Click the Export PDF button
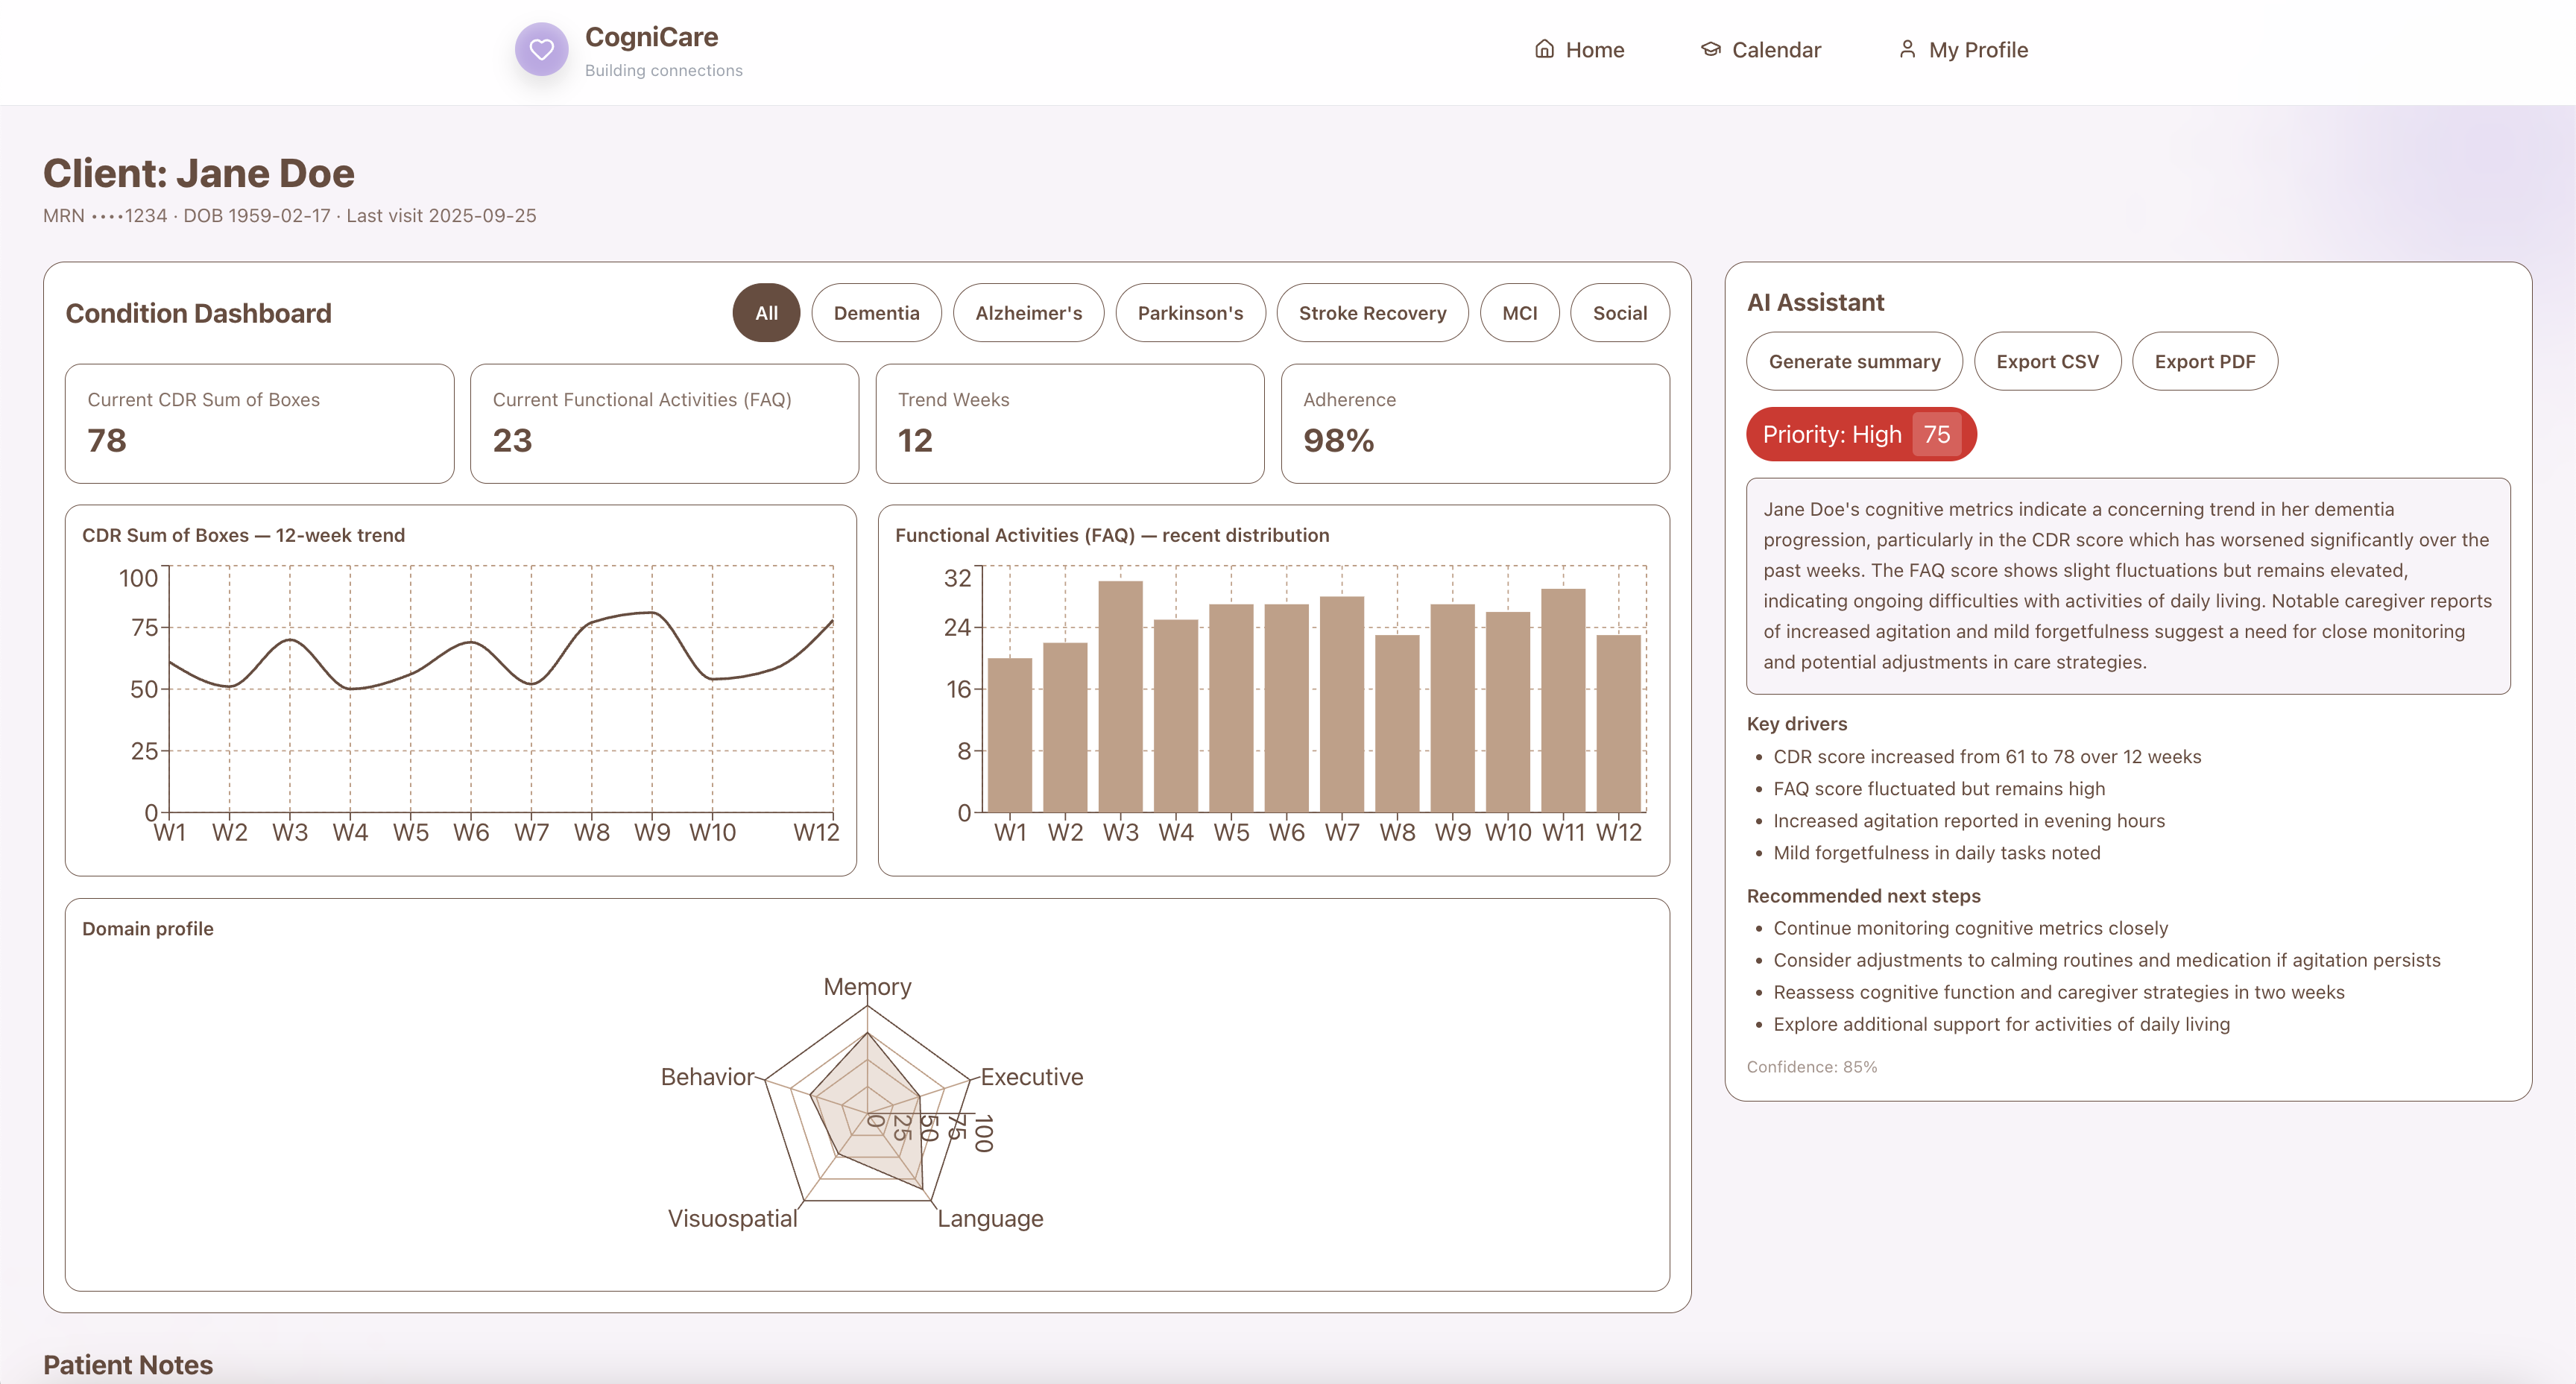Screen dimensions: 2576x1384 (x=2204, y=362)
